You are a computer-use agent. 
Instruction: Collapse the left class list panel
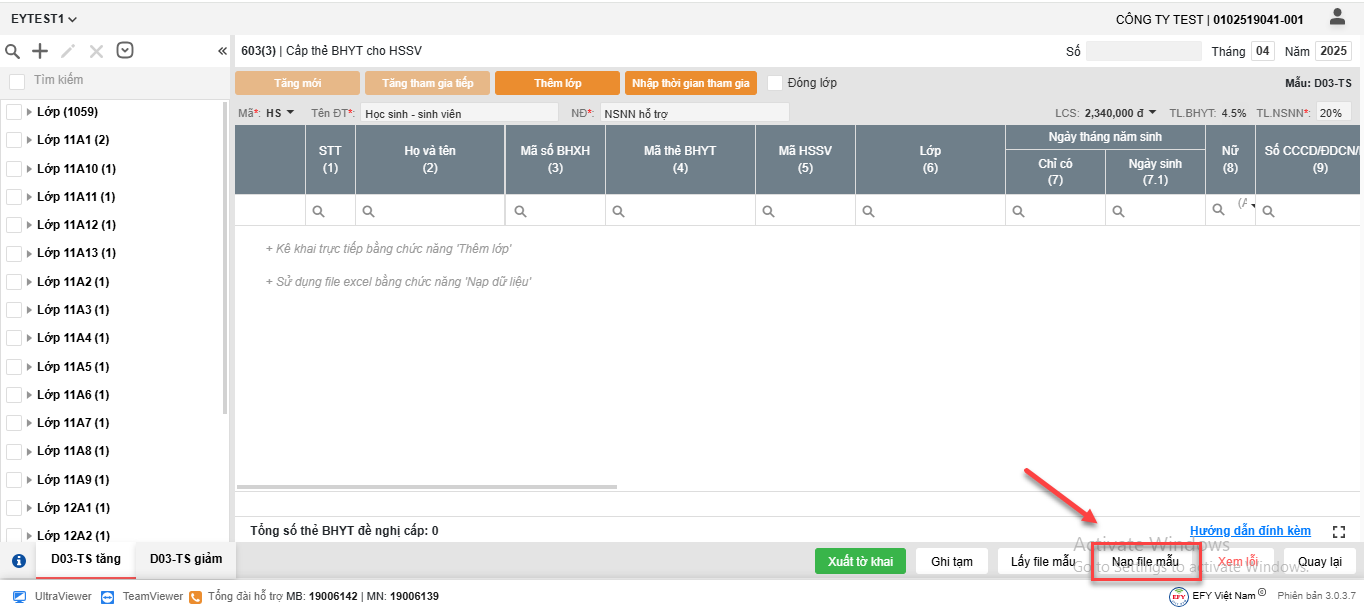[x=222, y=52]
